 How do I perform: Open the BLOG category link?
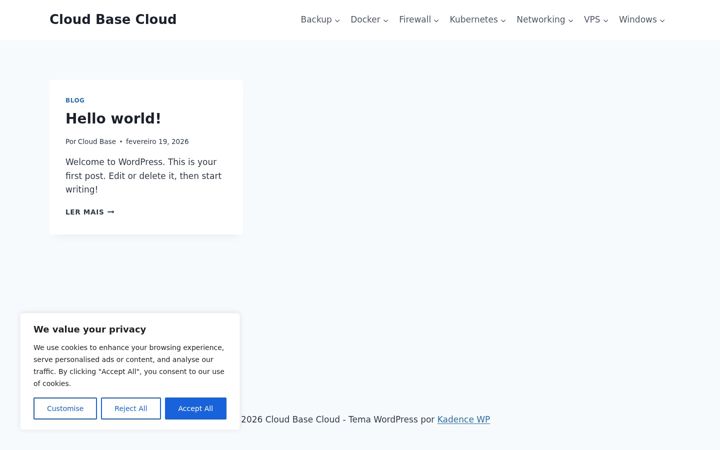point(75,100)
